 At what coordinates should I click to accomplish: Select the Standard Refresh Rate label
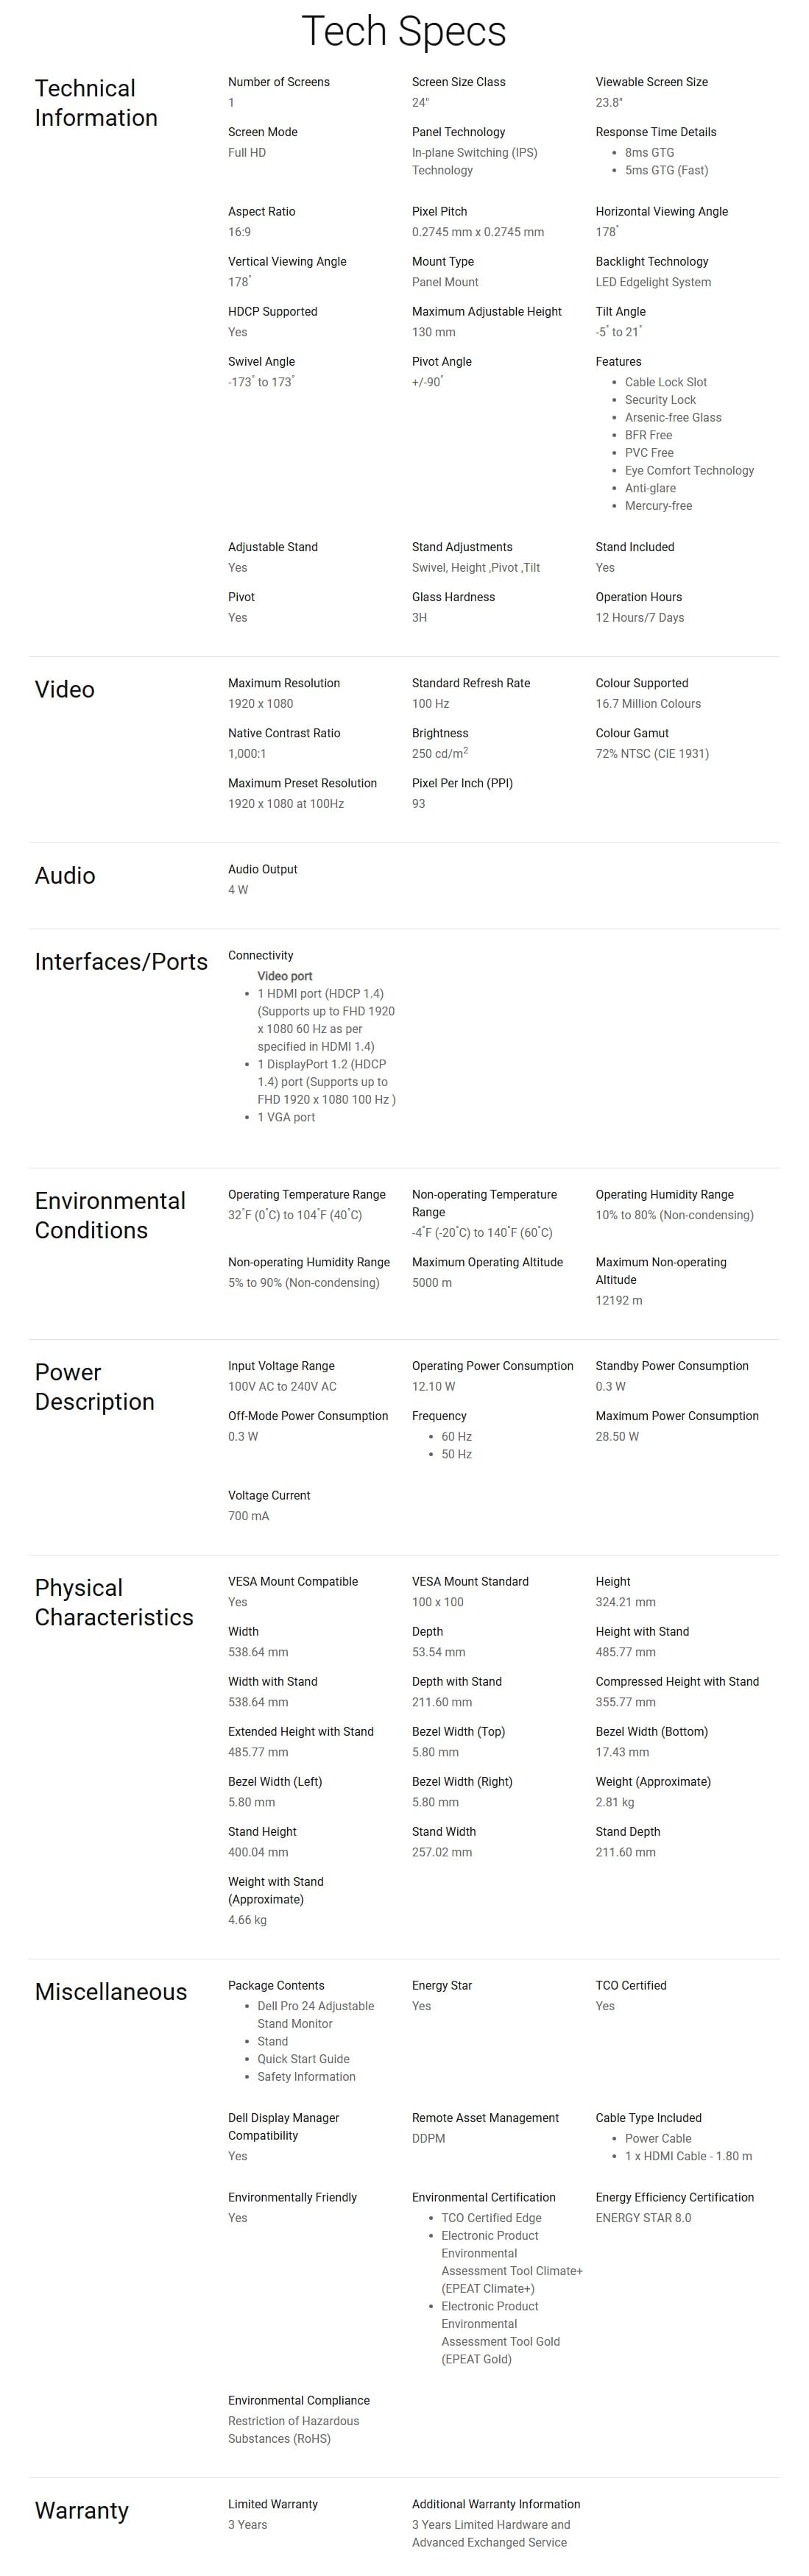pos(471,683)
